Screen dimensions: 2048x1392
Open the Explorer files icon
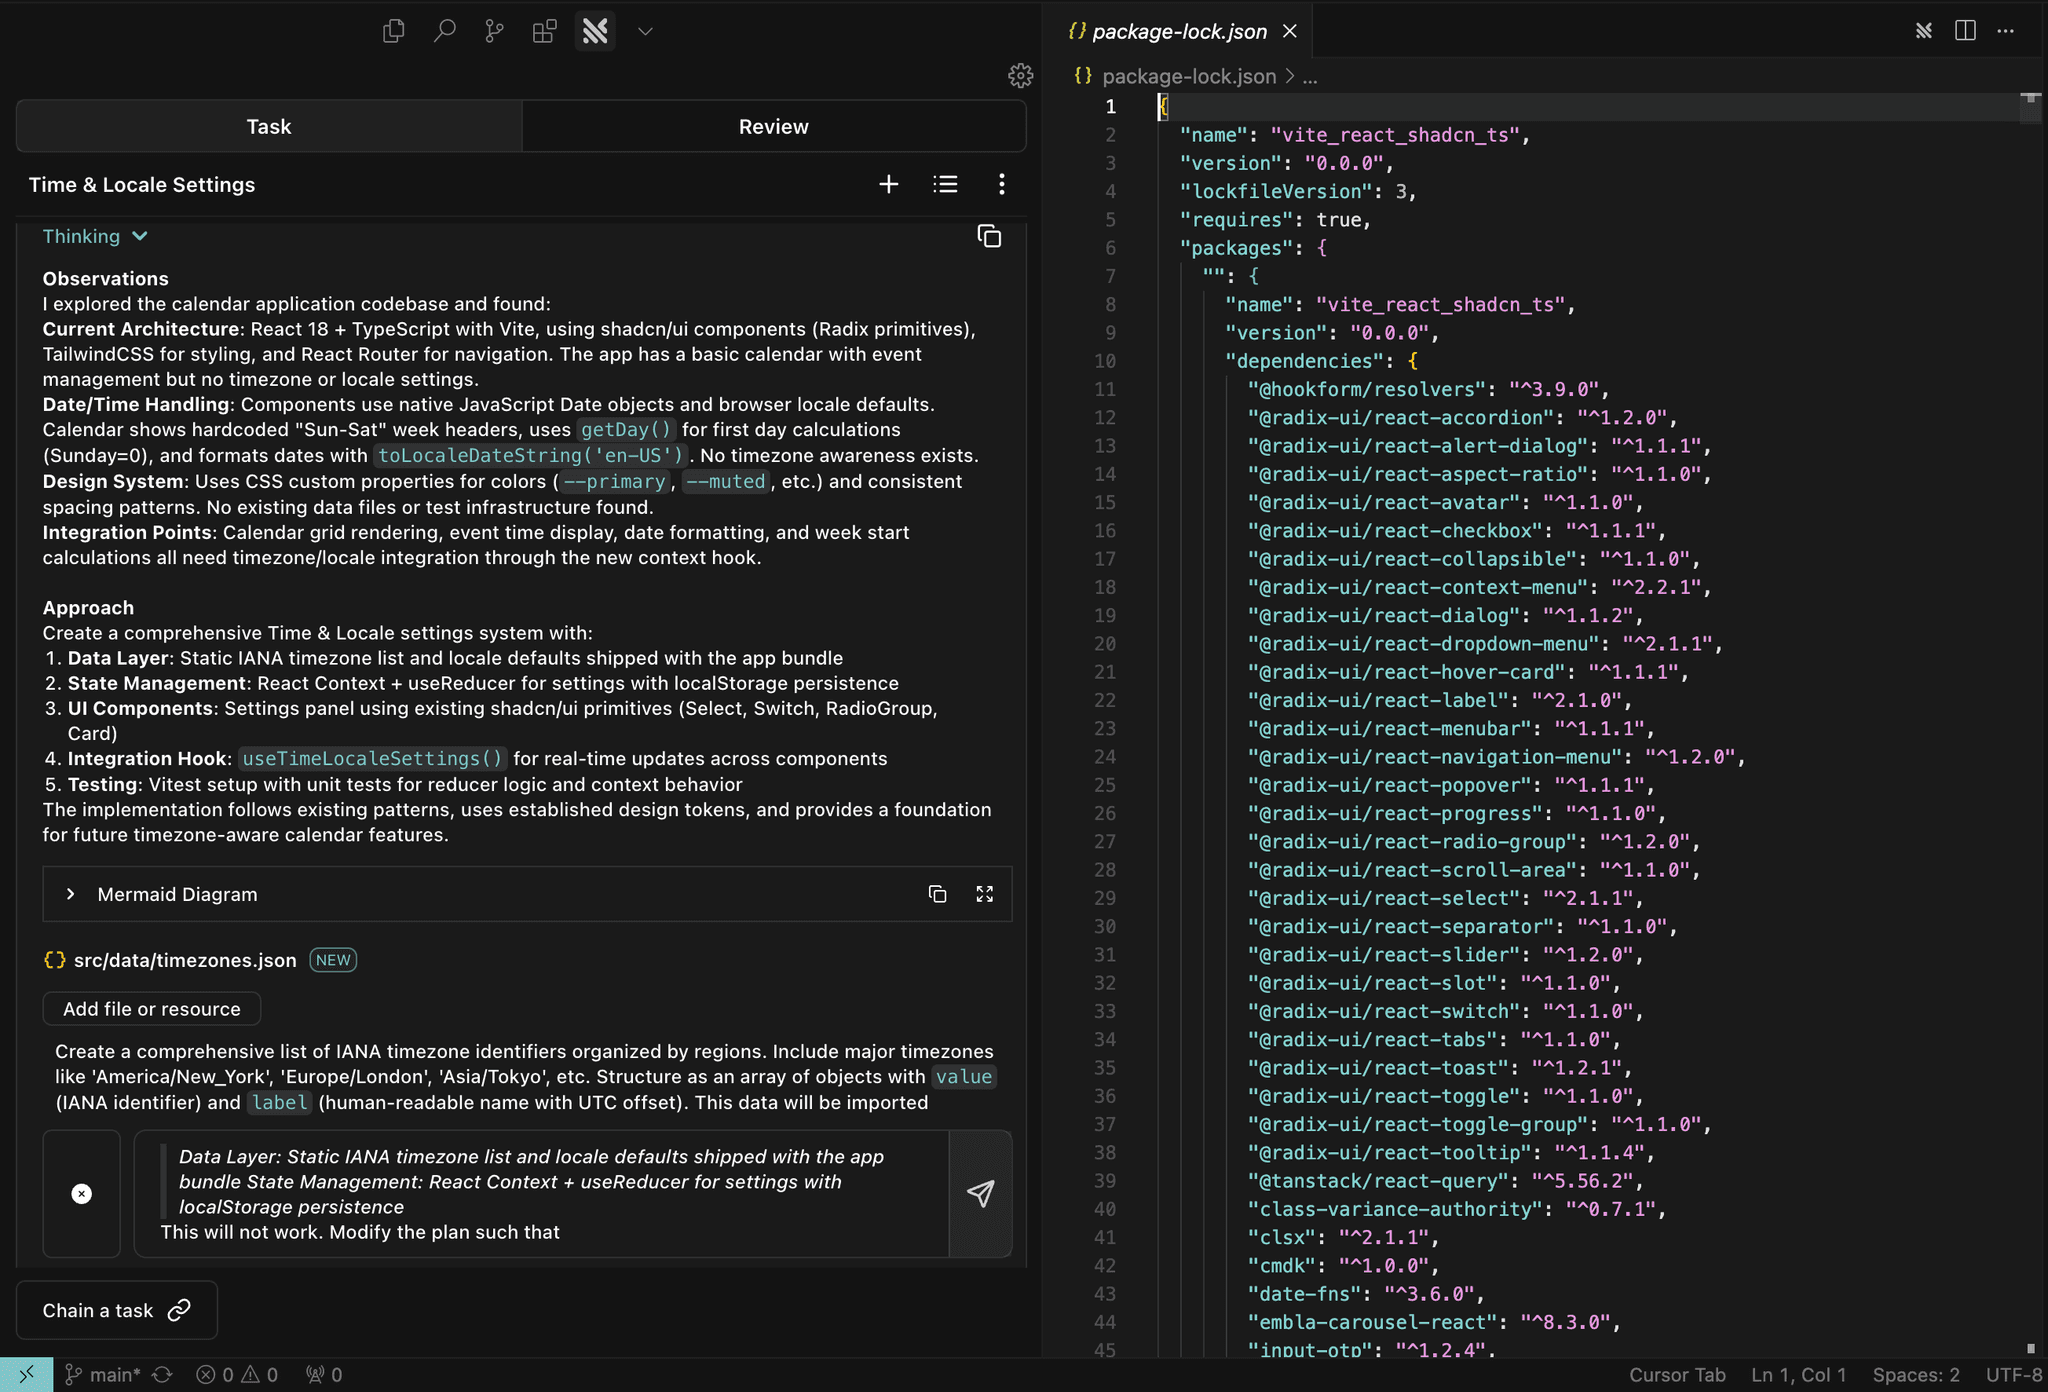394,31
